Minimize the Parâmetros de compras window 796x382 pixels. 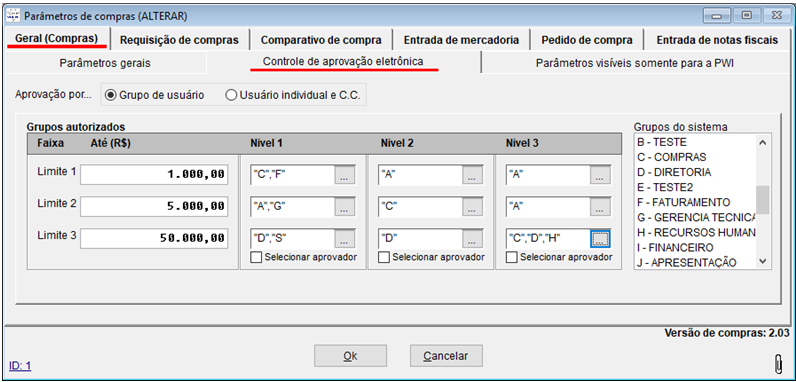(717, 15)
